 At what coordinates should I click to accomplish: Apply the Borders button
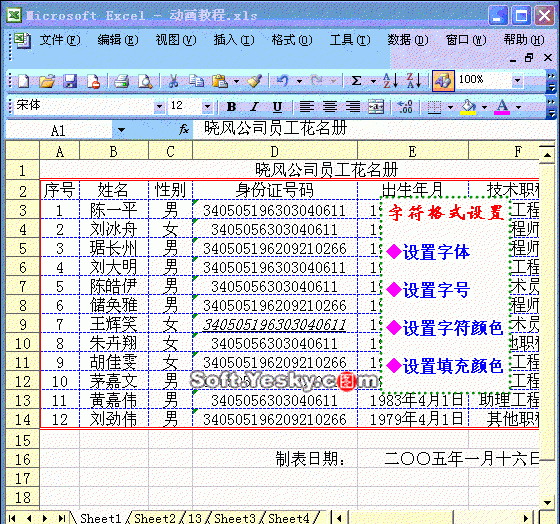coord(434,106)
